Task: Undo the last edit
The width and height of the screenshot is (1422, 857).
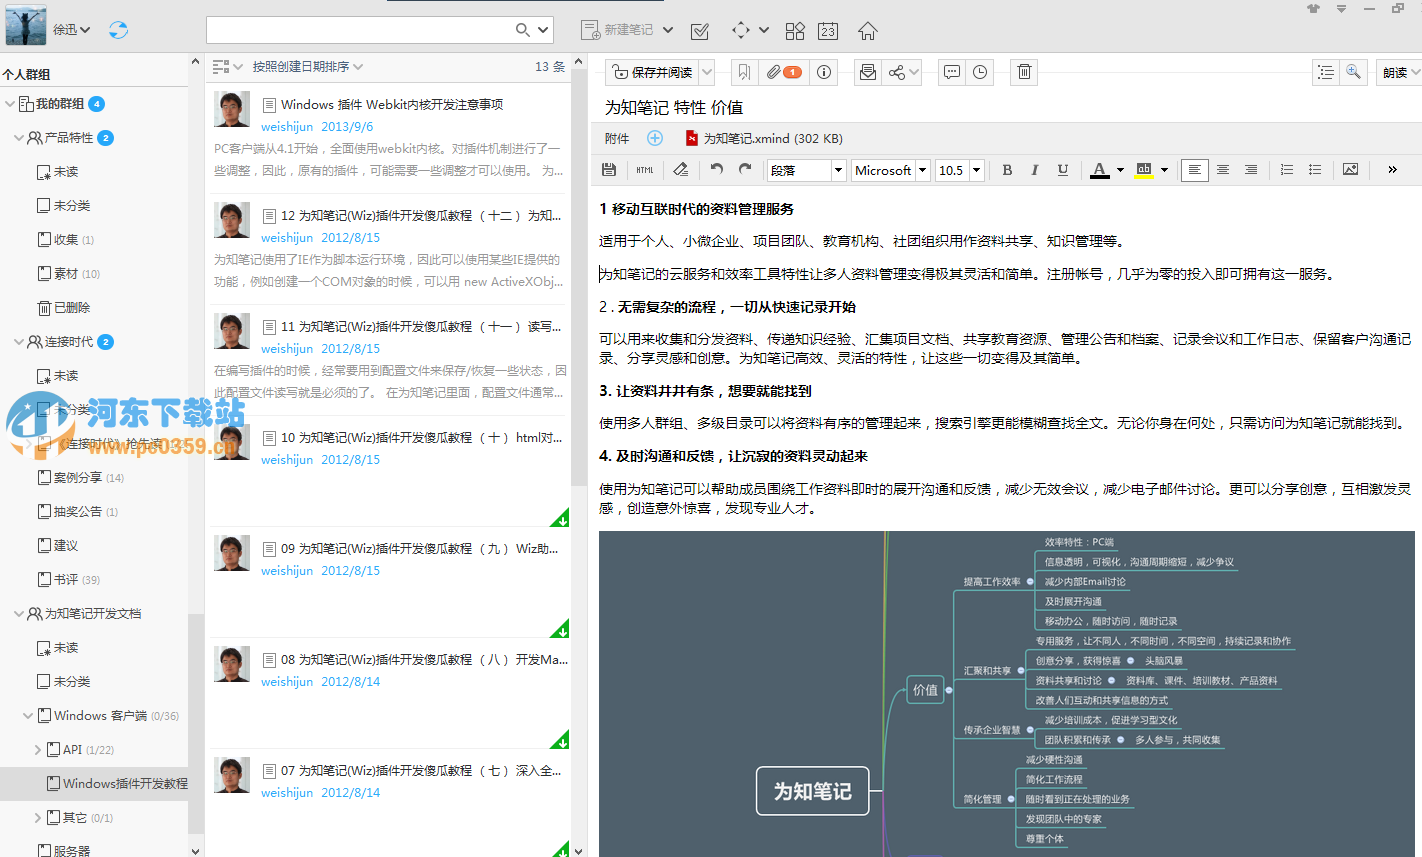Action: click(x=716, y=169)
